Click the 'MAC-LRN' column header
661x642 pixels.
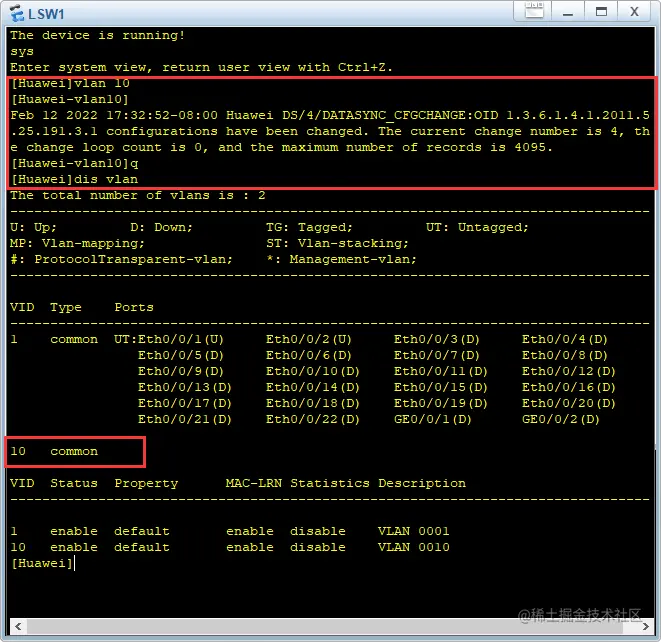pos(253,483)
